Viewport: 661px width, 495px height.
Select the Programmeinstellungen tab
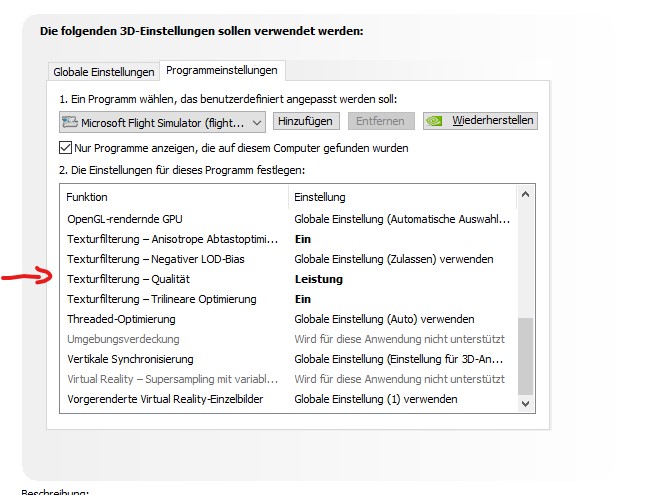click(222, 70)
